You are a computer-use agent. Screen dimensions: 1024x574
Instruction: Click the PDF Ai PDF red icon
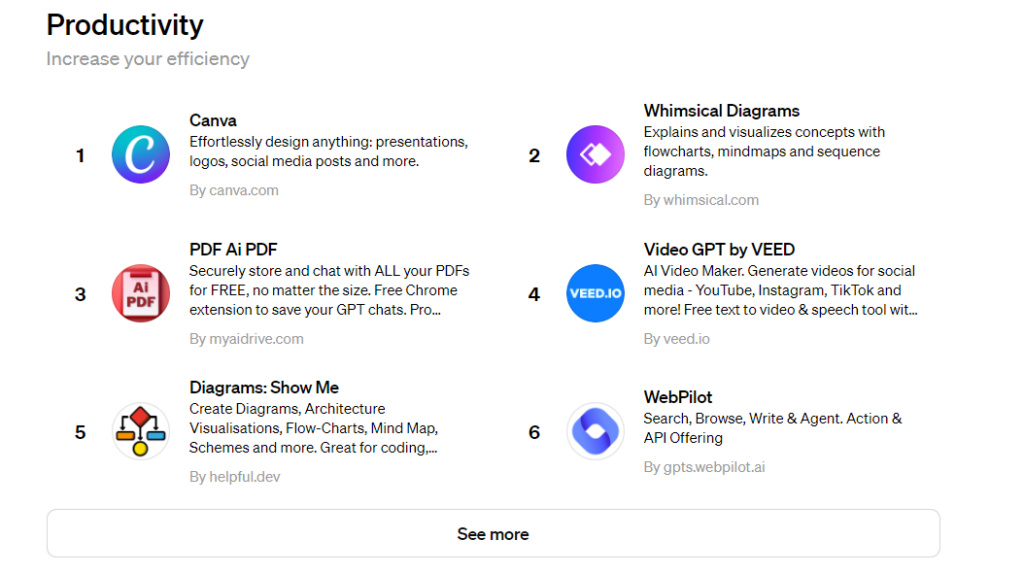[x=141, y=293]
